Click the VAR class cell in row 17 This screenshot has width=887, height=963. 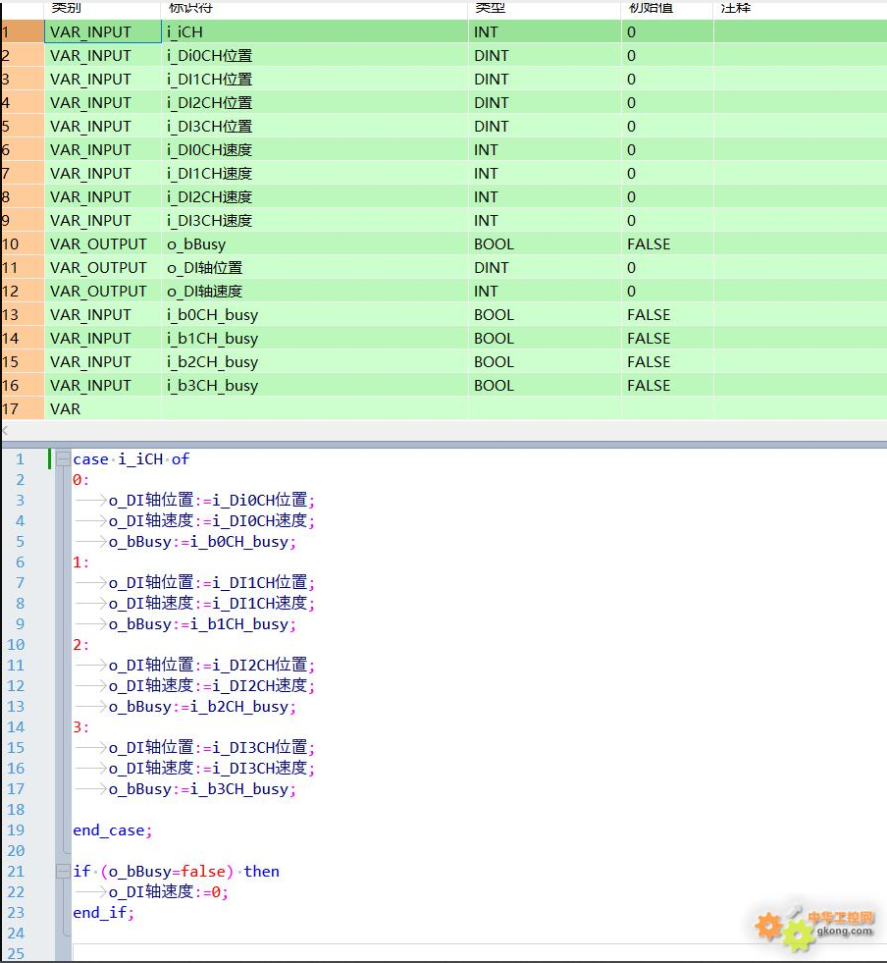point(103,409)
